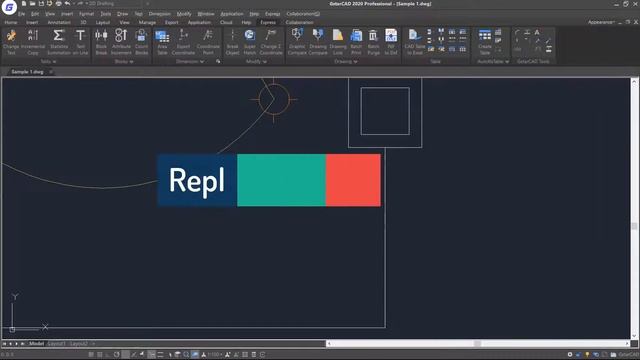Undo using the quick access arrow
The image size is (640, 360).
pyautogui.click(x=67, y=4)
